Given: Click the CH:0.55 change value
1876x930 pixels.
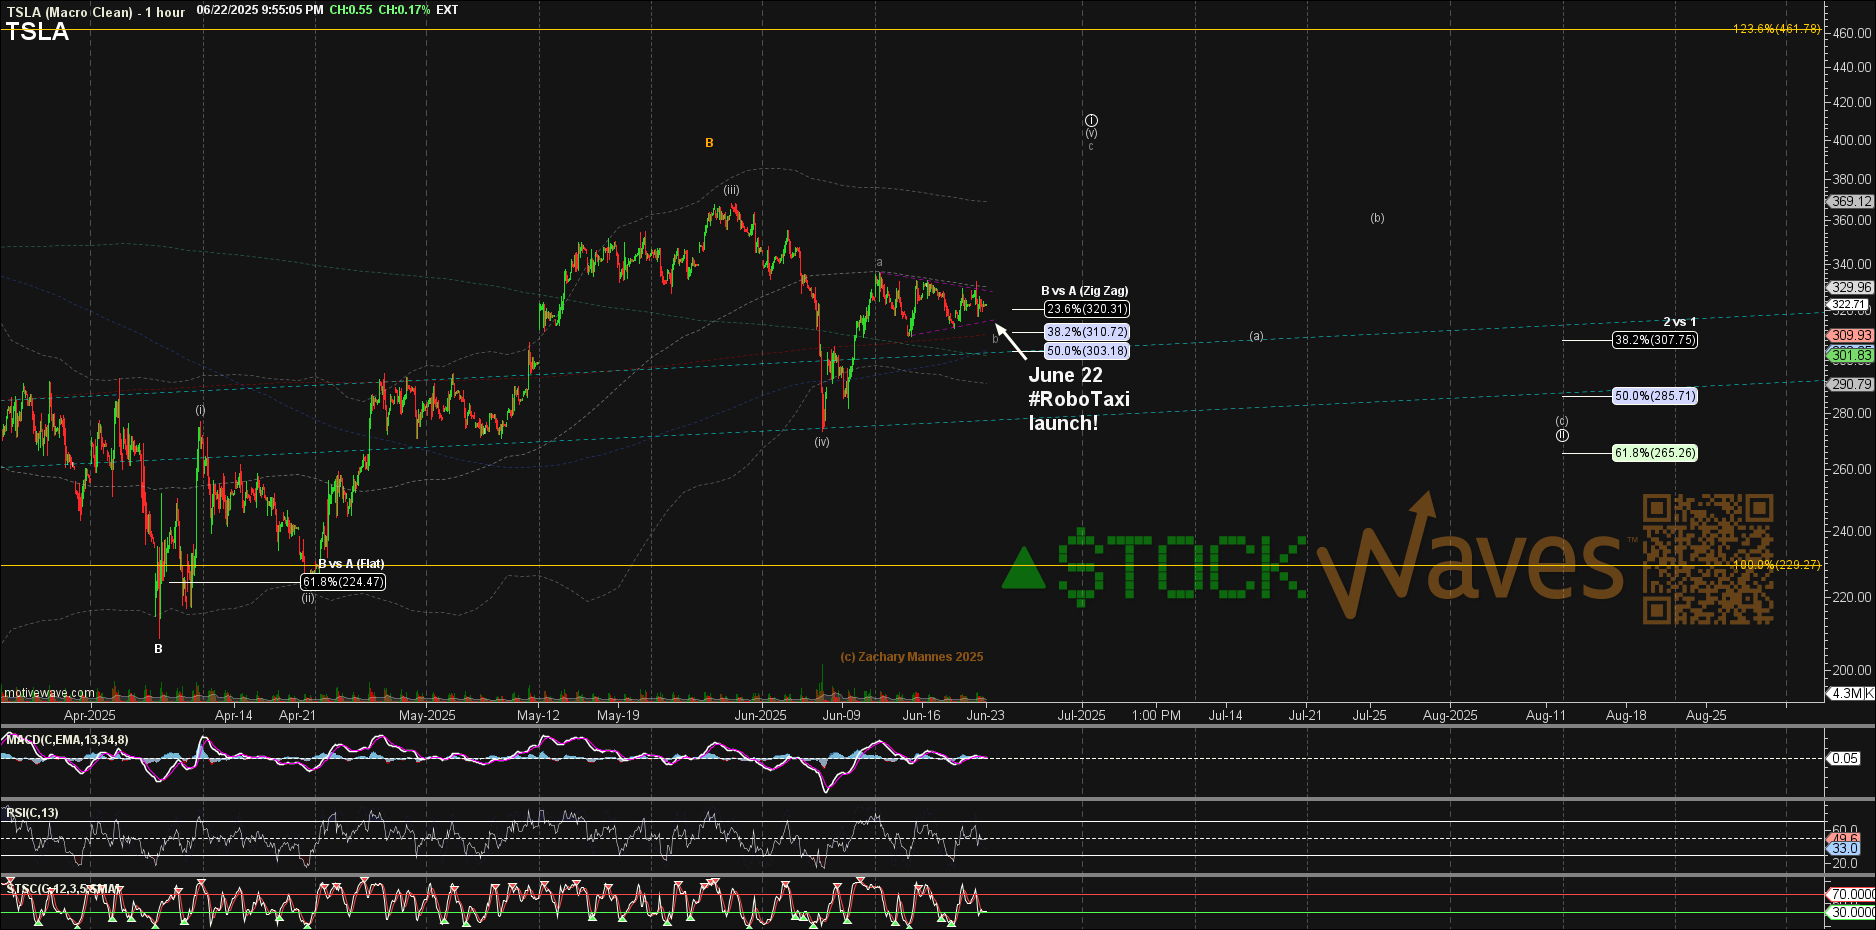Looking at the screenshot, I should click(x=350, y=10).
